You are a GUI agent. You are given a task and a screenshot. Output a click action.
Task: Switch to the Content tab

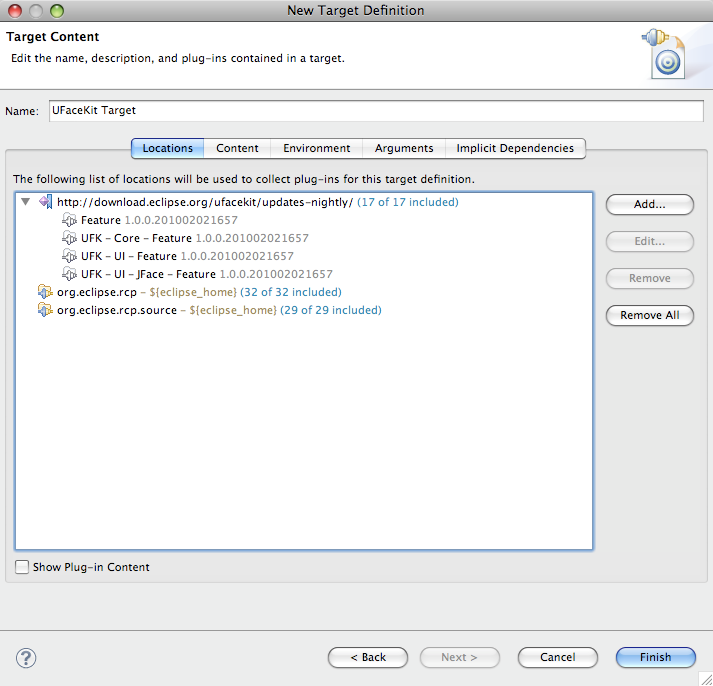[x=237, y=148]
